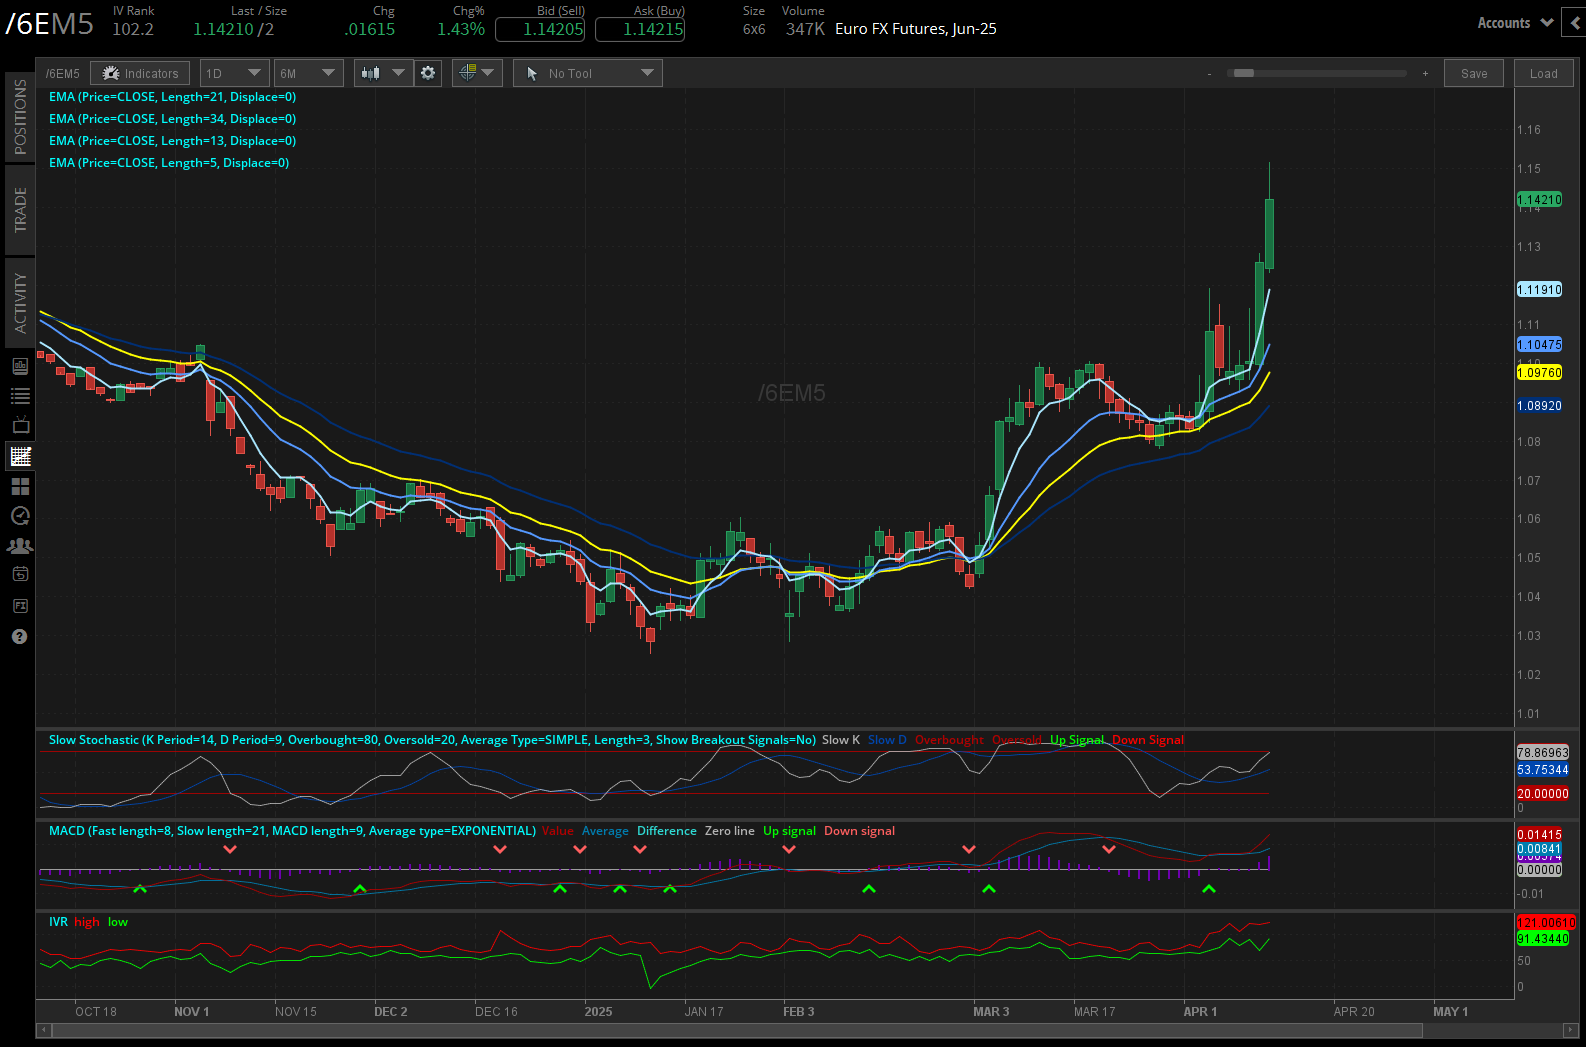1586x1047 pixels.
Task: Click the 91.43440 IVR low value label
Action: pos(1543,939)
